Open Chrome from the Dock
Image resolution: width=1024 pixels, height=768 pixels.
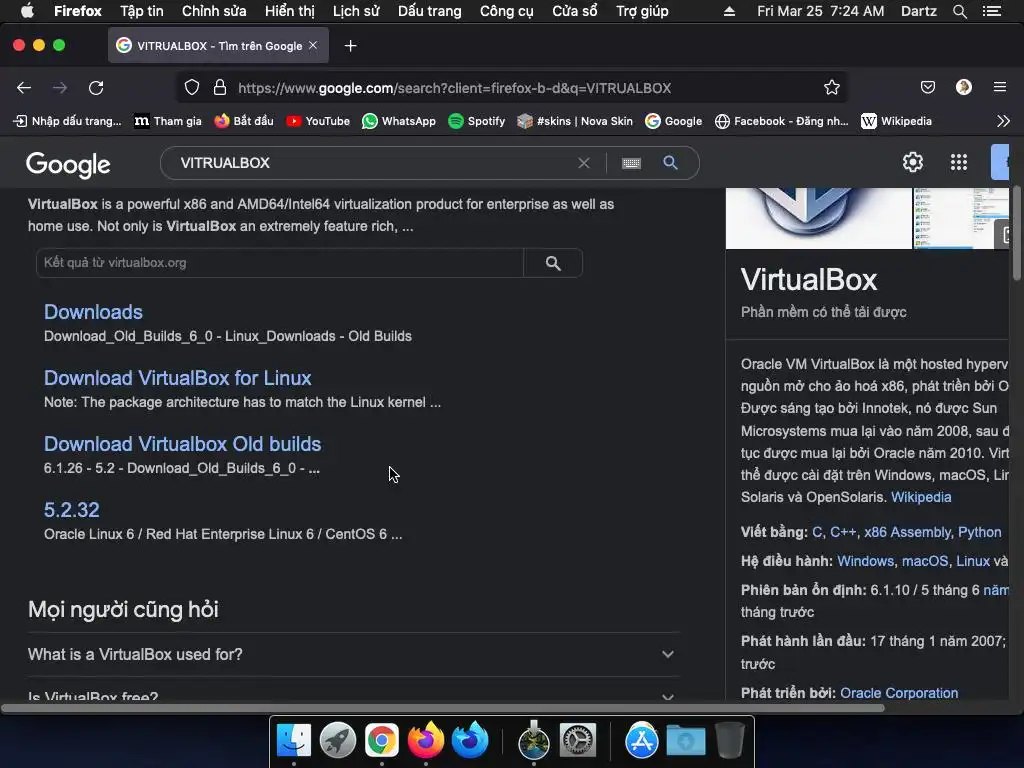381,741
